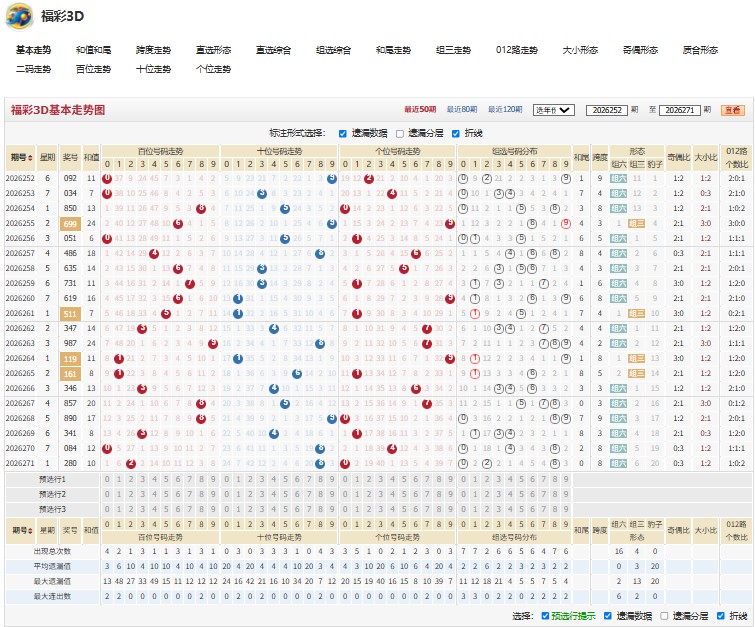Go to 012路走势 tab
This screenshot has width=755, height=627.
[x=517, y=50]
